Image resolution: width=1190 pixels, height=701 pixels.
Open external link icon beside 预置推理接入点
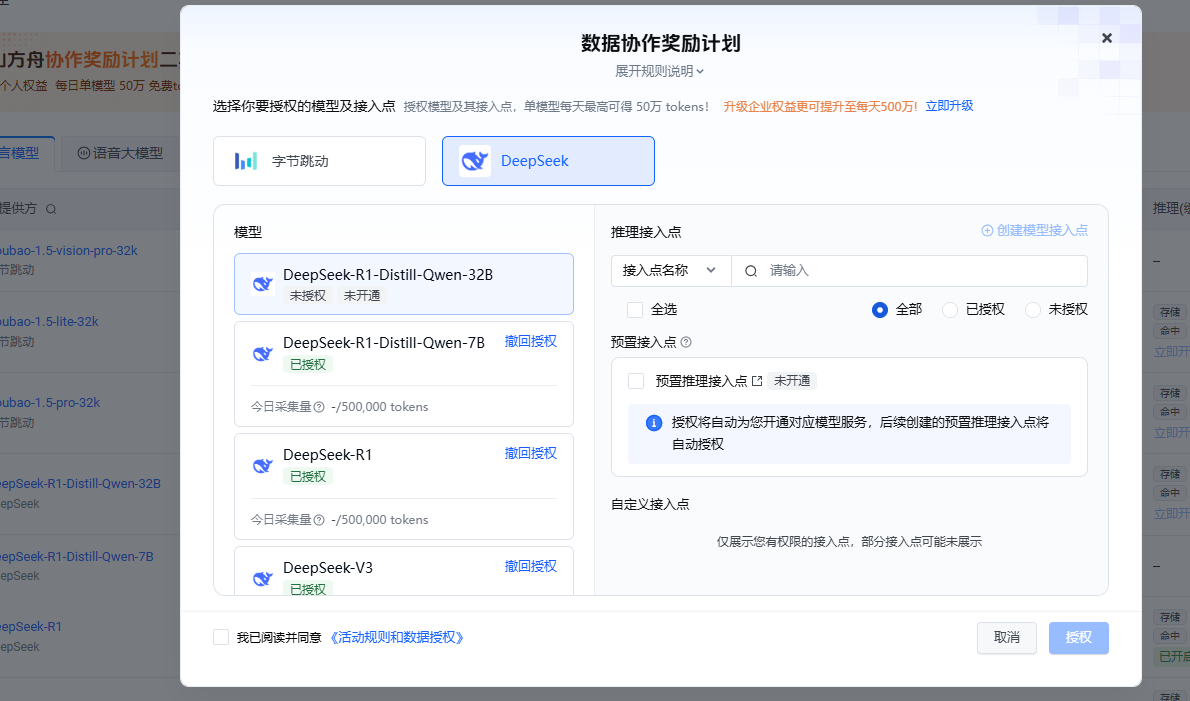(757, 381)
